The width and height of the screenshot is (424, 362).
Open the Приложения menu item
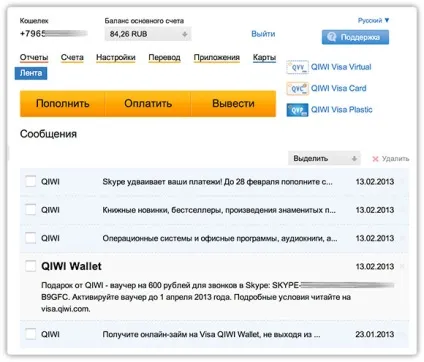coord(217,58)
